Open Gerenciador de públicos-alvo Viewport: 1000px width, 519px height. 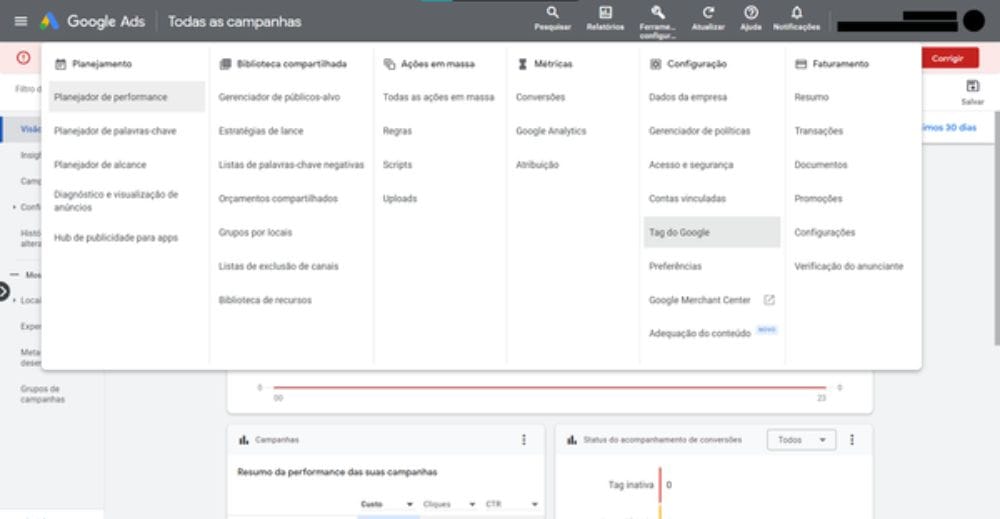point(279,97)
